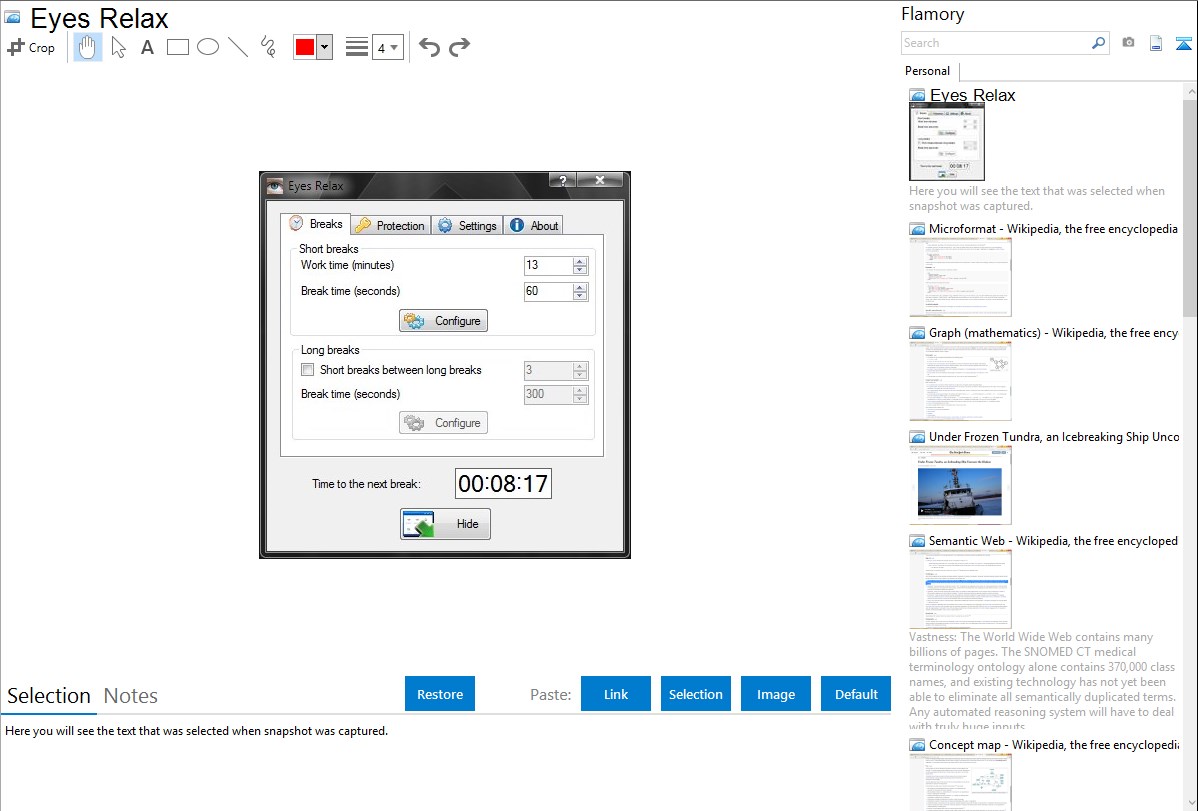Switch to the Breaks tab
The image size is (1198, 811).
[316, 224]
